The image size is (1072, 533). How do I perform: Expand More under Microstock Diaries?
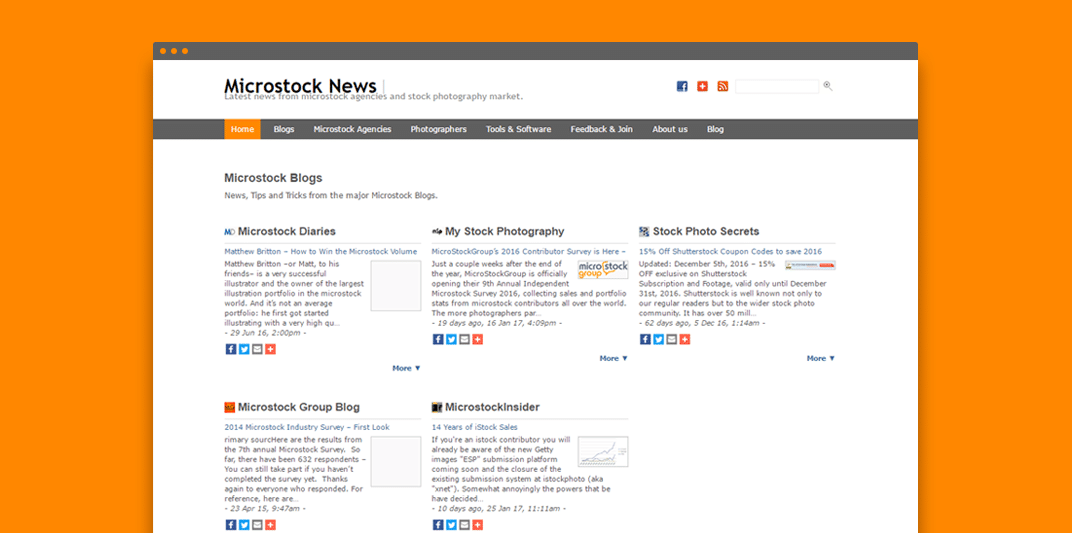[x=406, y=368]
